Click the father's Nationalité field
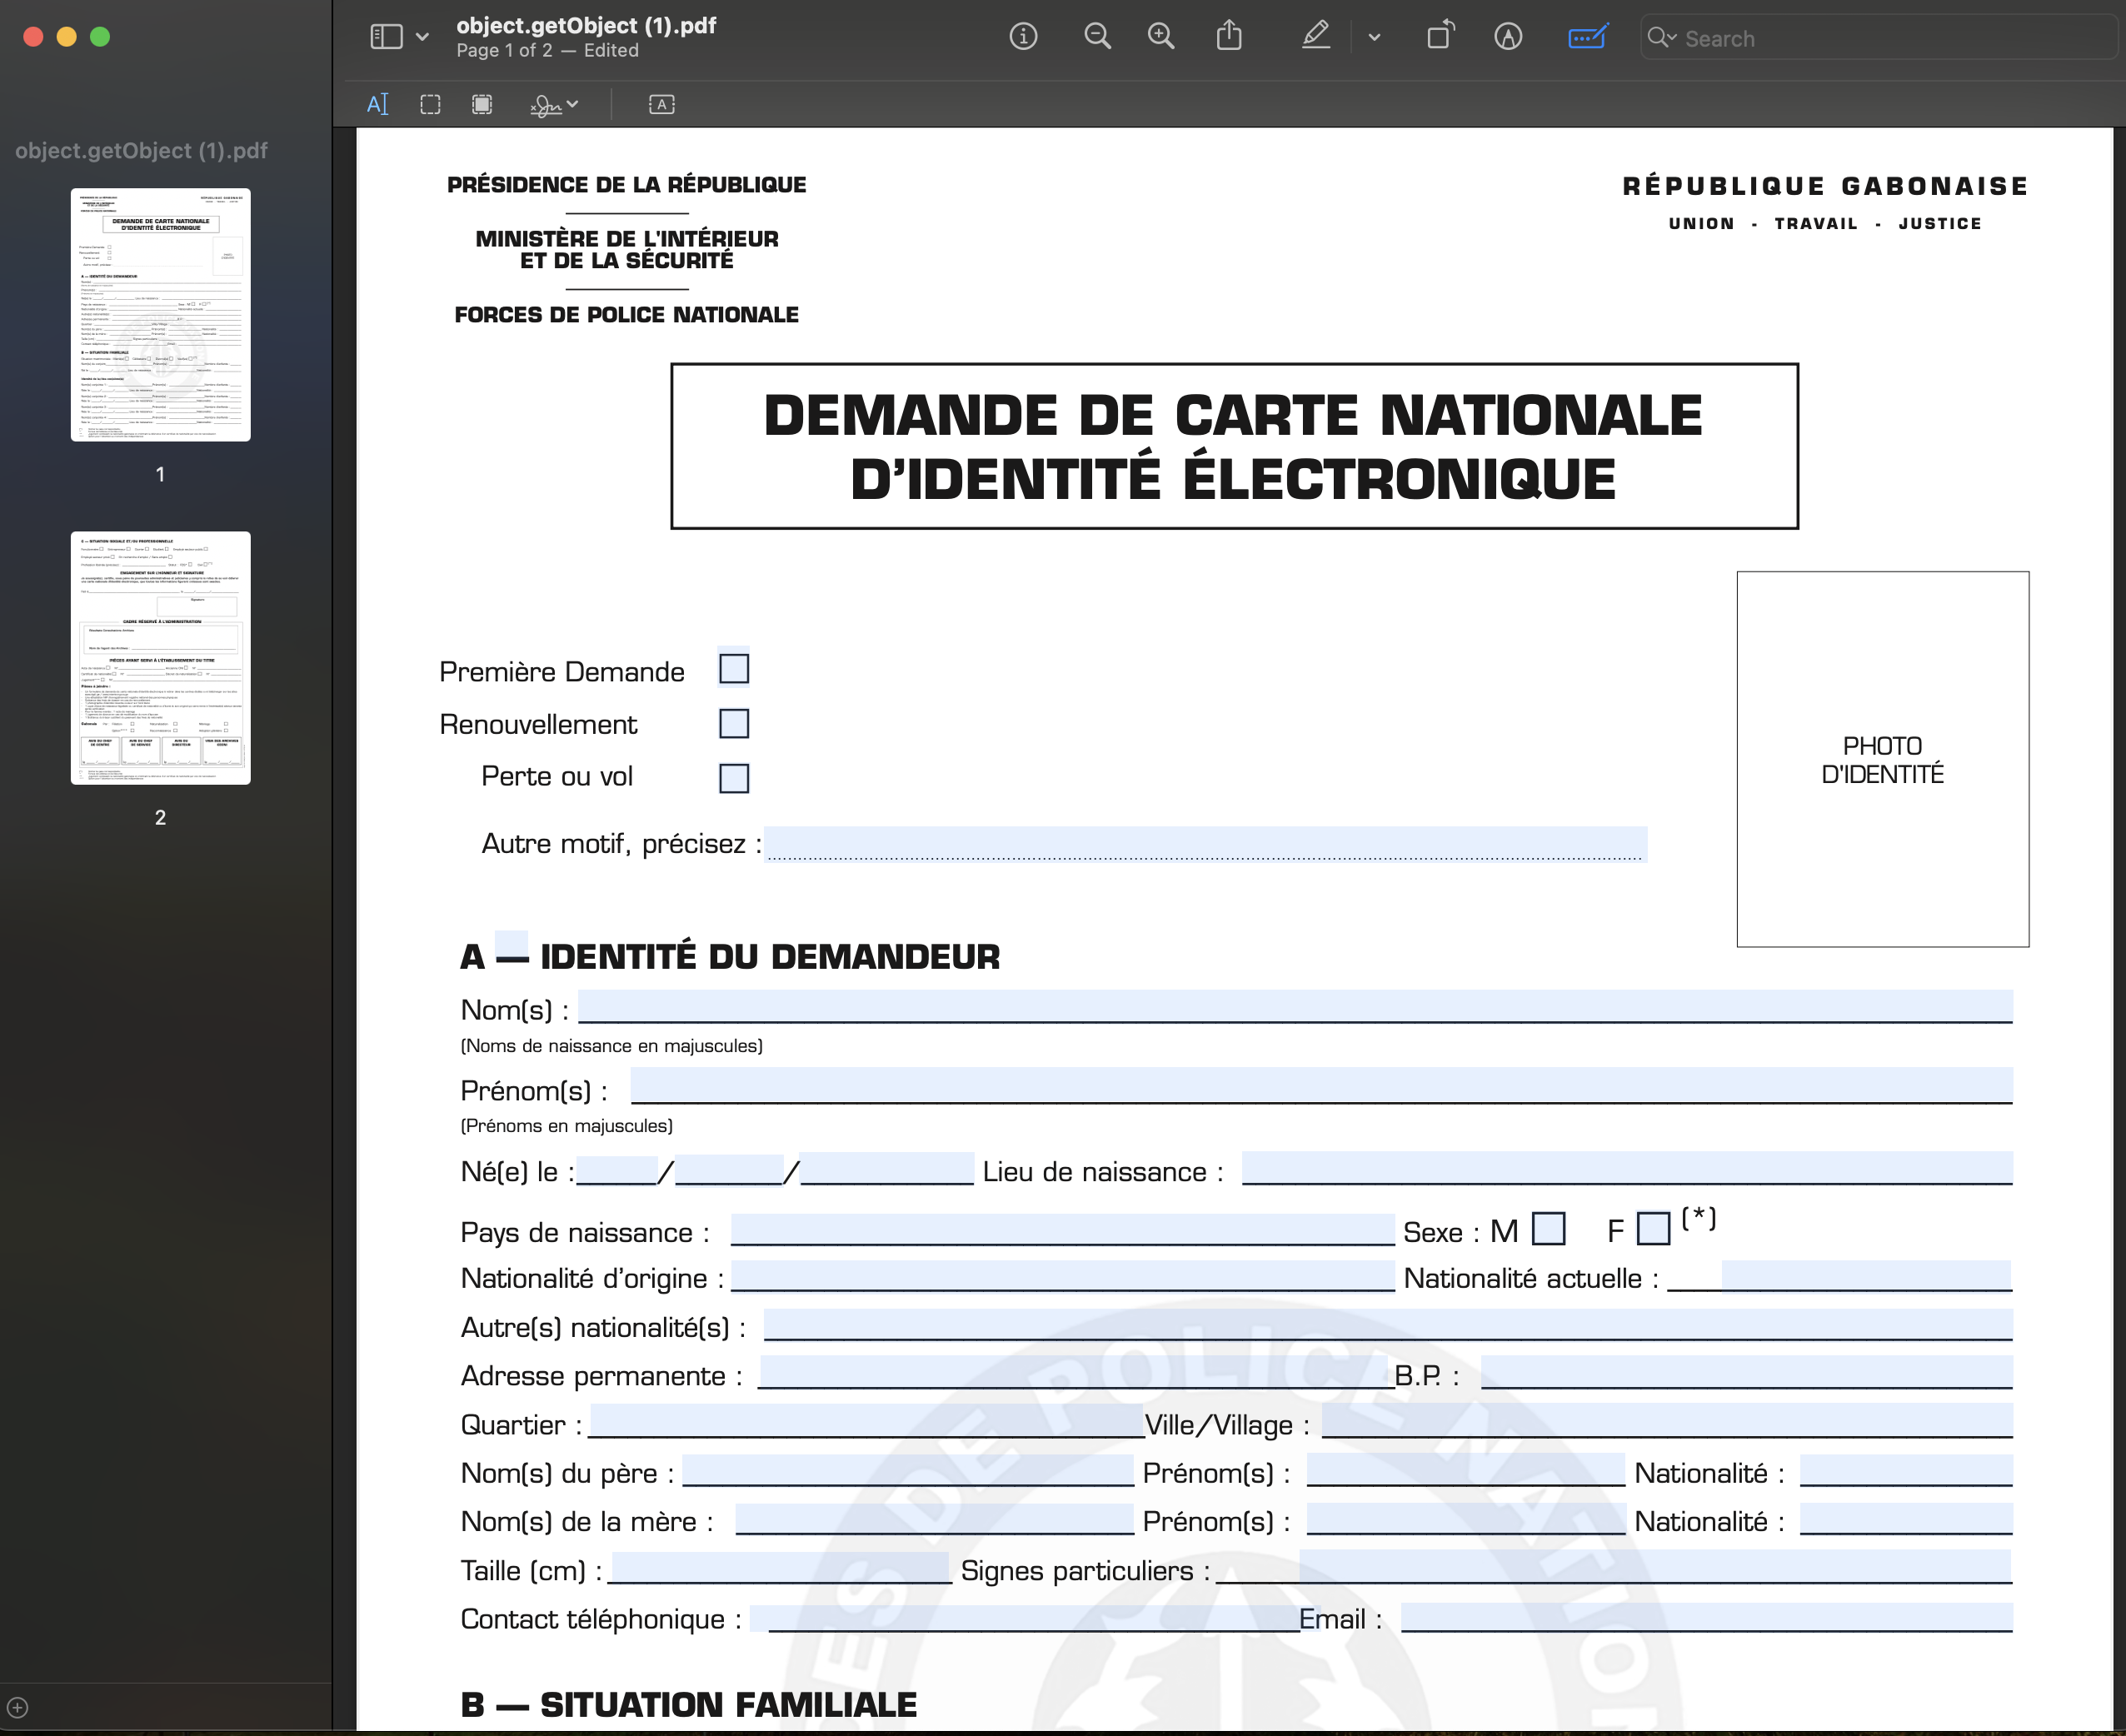This screenshot has width=2126, height=1736. click(1907, 1470)
